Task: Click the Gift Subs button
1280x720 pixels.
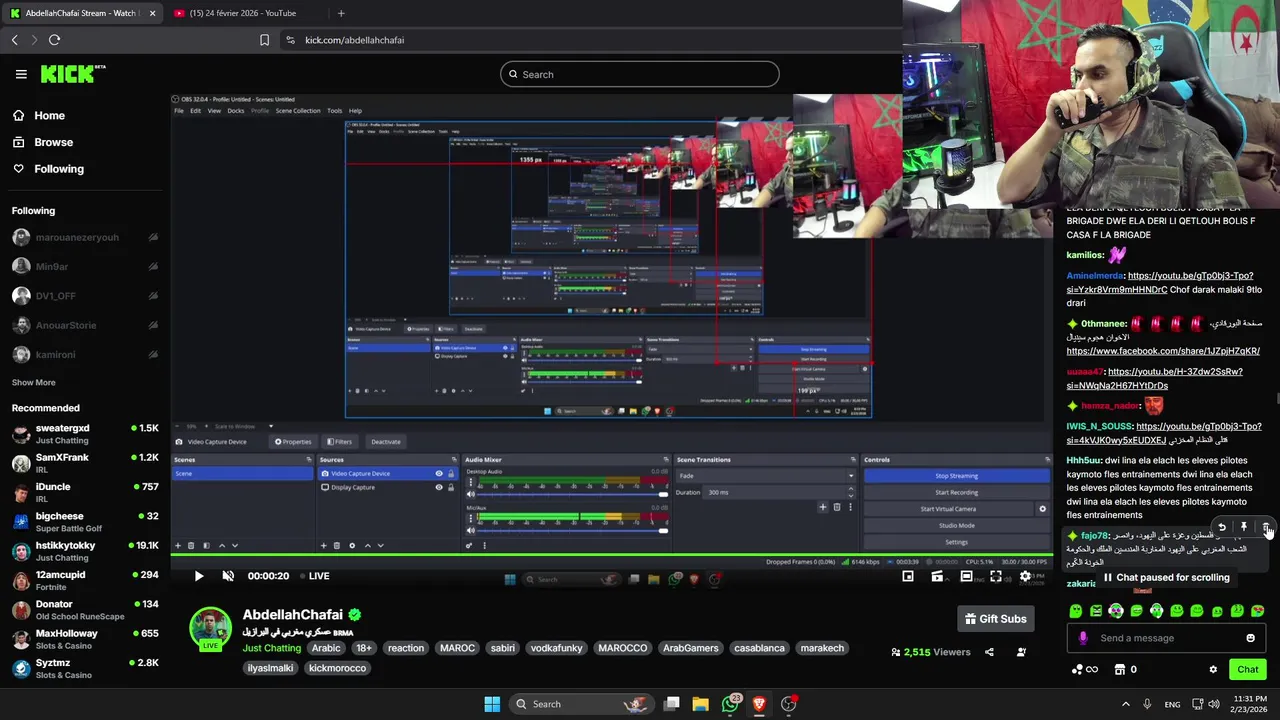Action: pos(995,619)
